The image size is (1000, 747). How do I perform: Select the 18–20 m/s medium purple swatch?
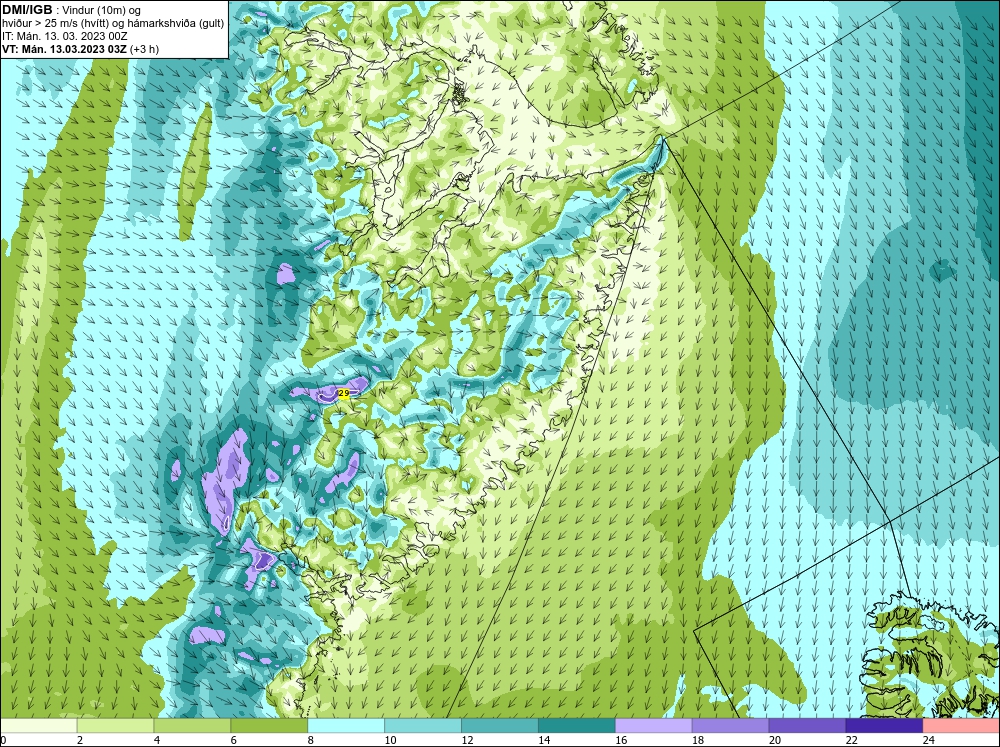click(730, 726)
